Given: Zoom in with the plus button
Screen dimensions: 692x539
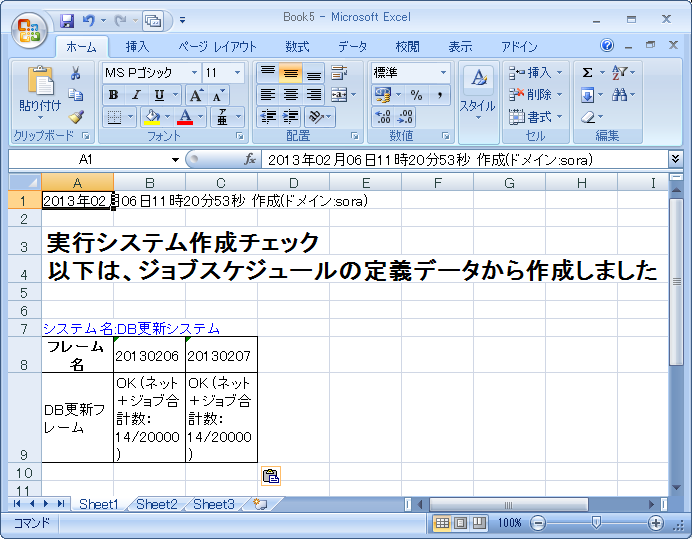Looking at the screenshot, I should 655,524.
